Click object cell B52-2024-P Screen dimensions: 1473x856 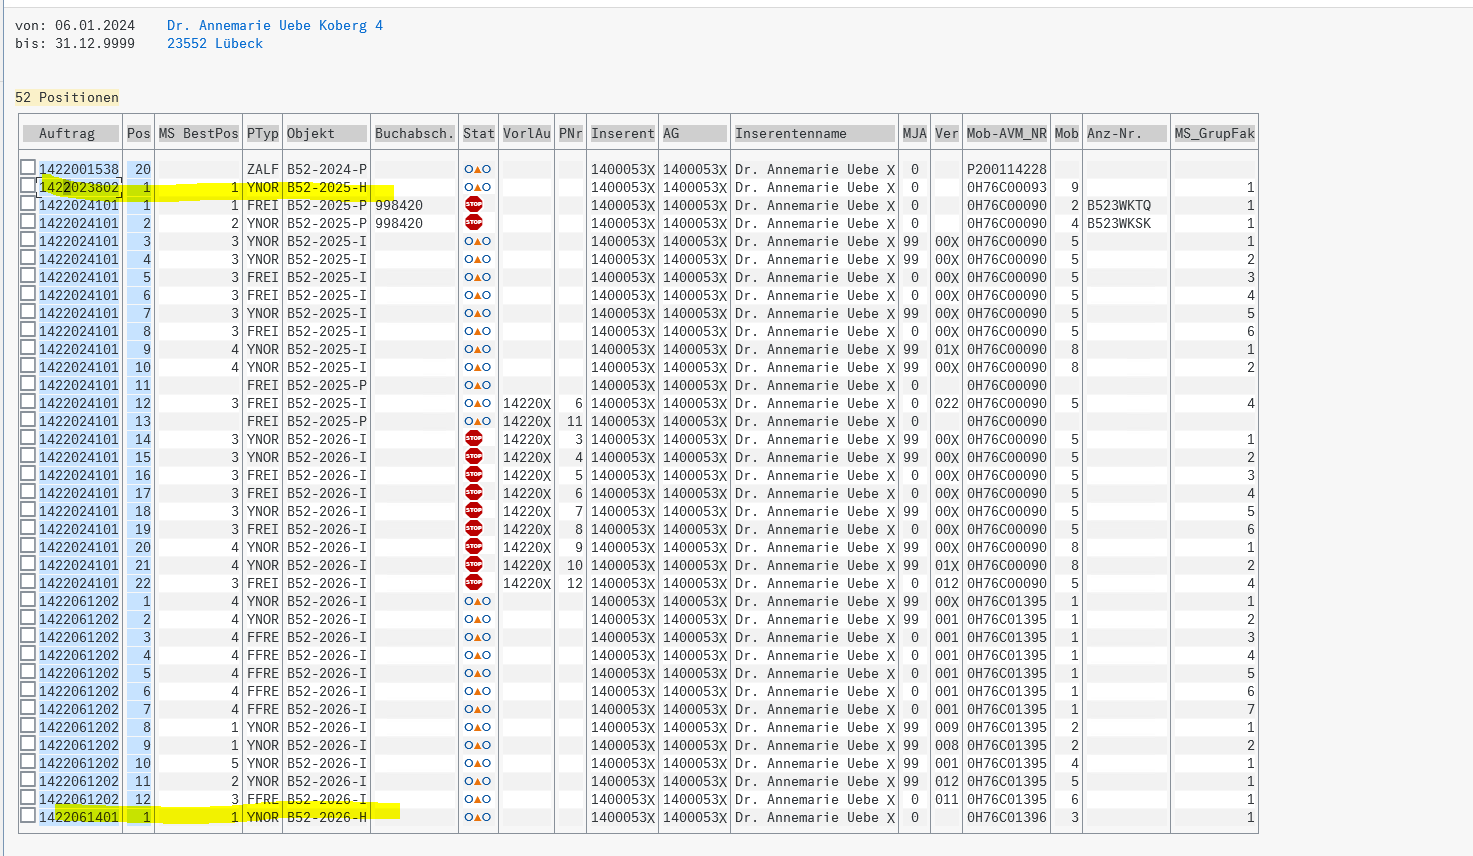[327, 169]
